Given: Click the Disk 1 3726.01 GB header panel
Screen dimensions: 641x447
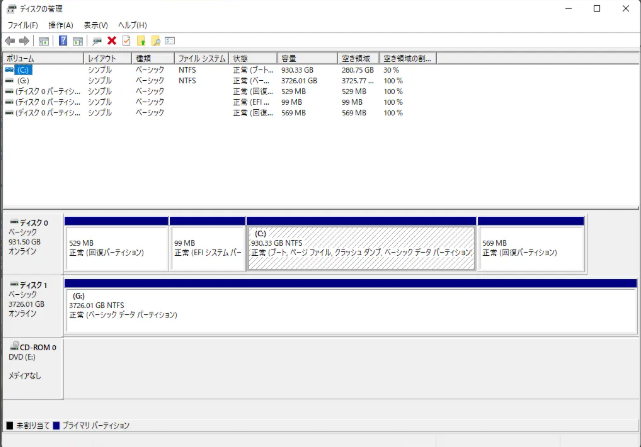Looking at the screenshot, I should (33, 306).
